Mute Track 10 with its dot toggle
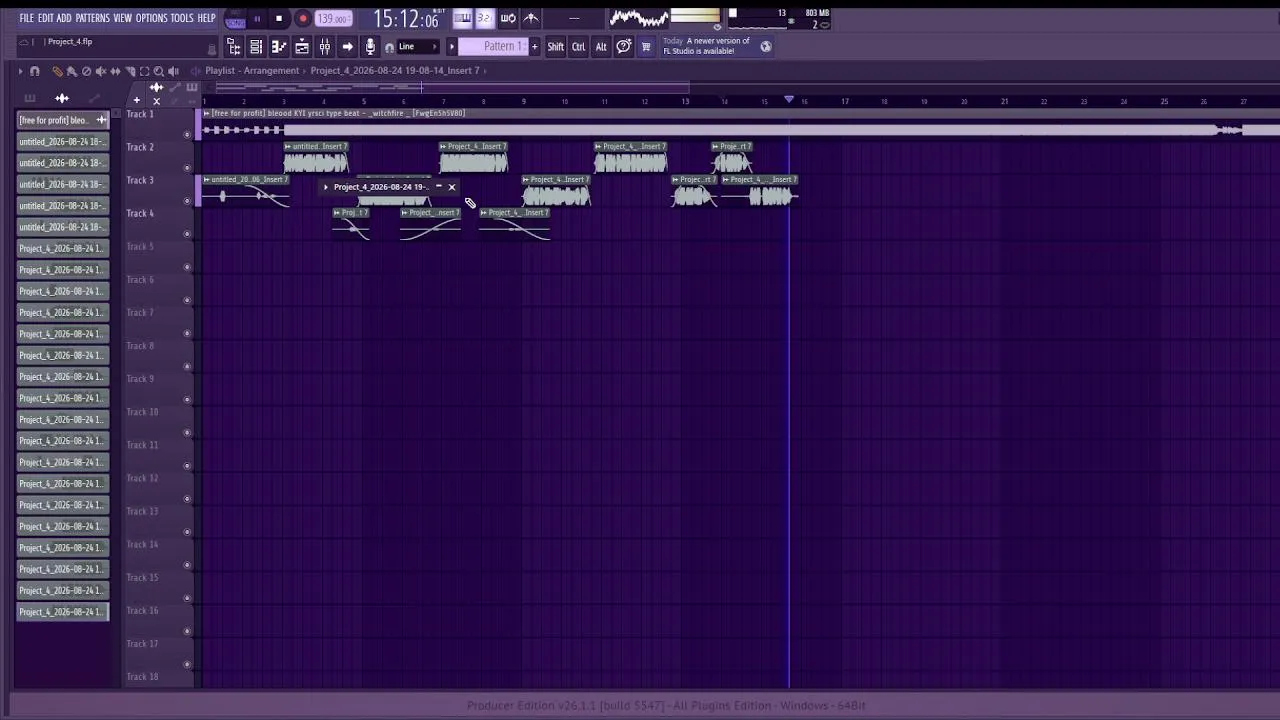The width and height of the screenshot is (1280, 720). 187,432
